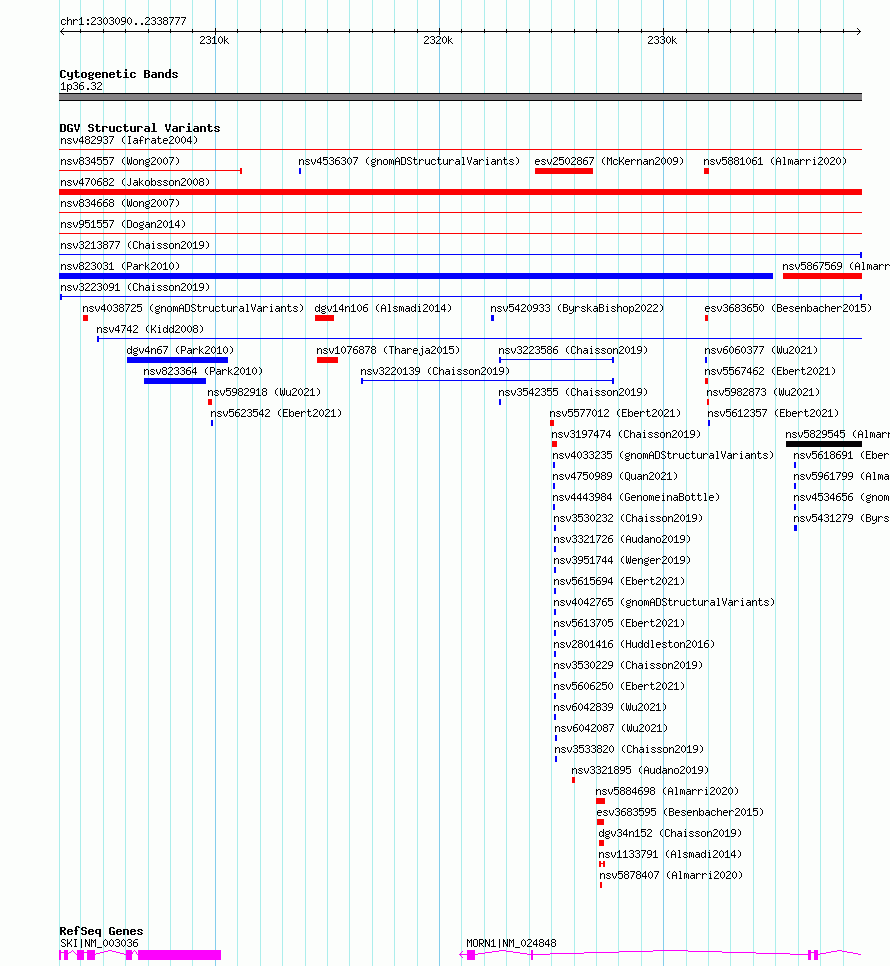This screenshot has height=966, width=890.
Task: Click nsv6060377 (Wu2021) label
Action: pos(761,350)
